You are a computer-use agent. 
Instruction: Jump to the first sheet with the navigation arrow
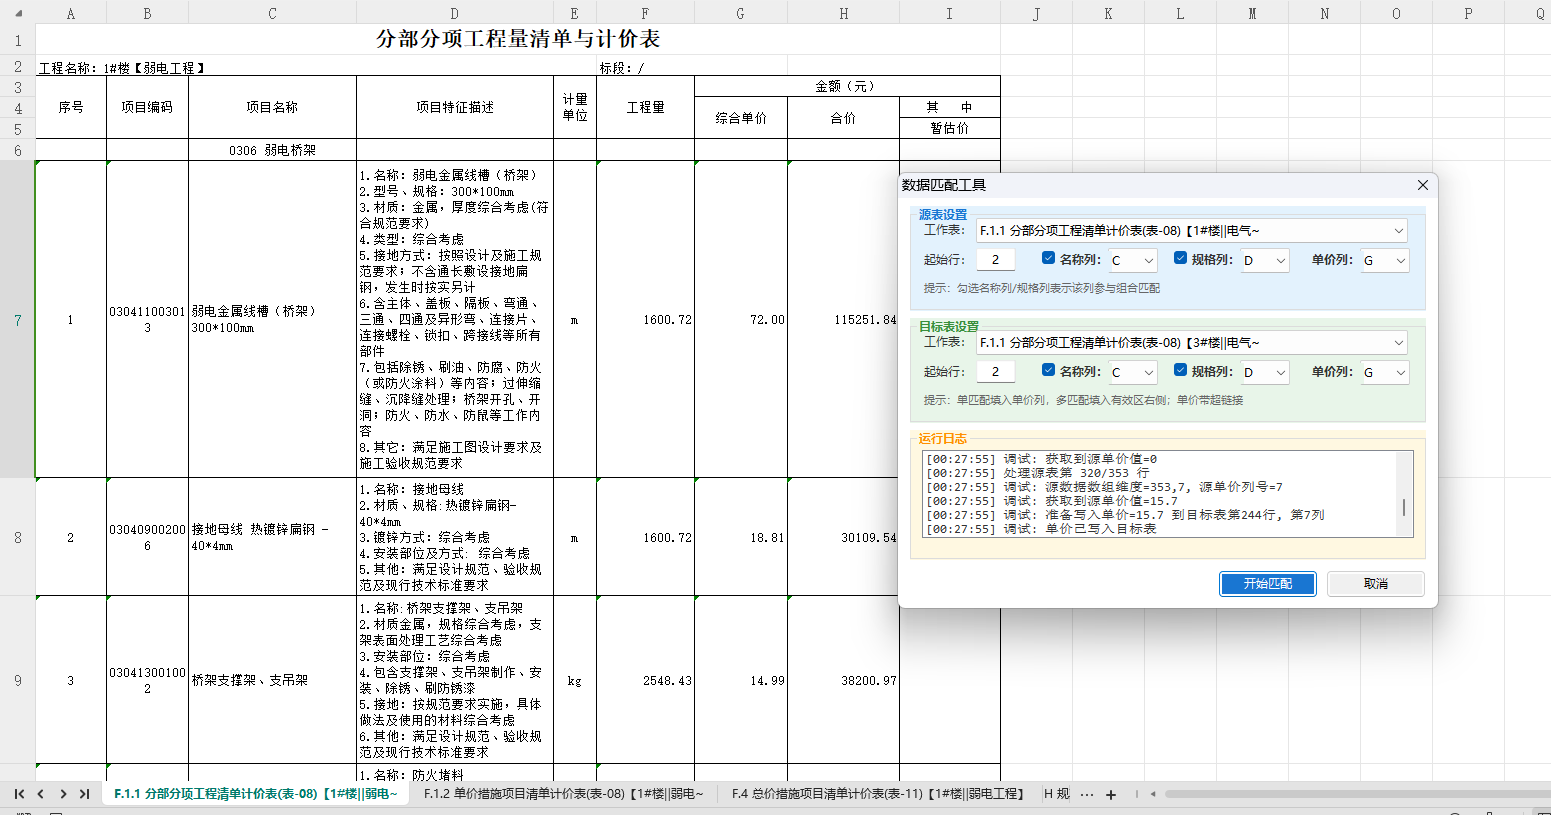click(x=19, y=794)
